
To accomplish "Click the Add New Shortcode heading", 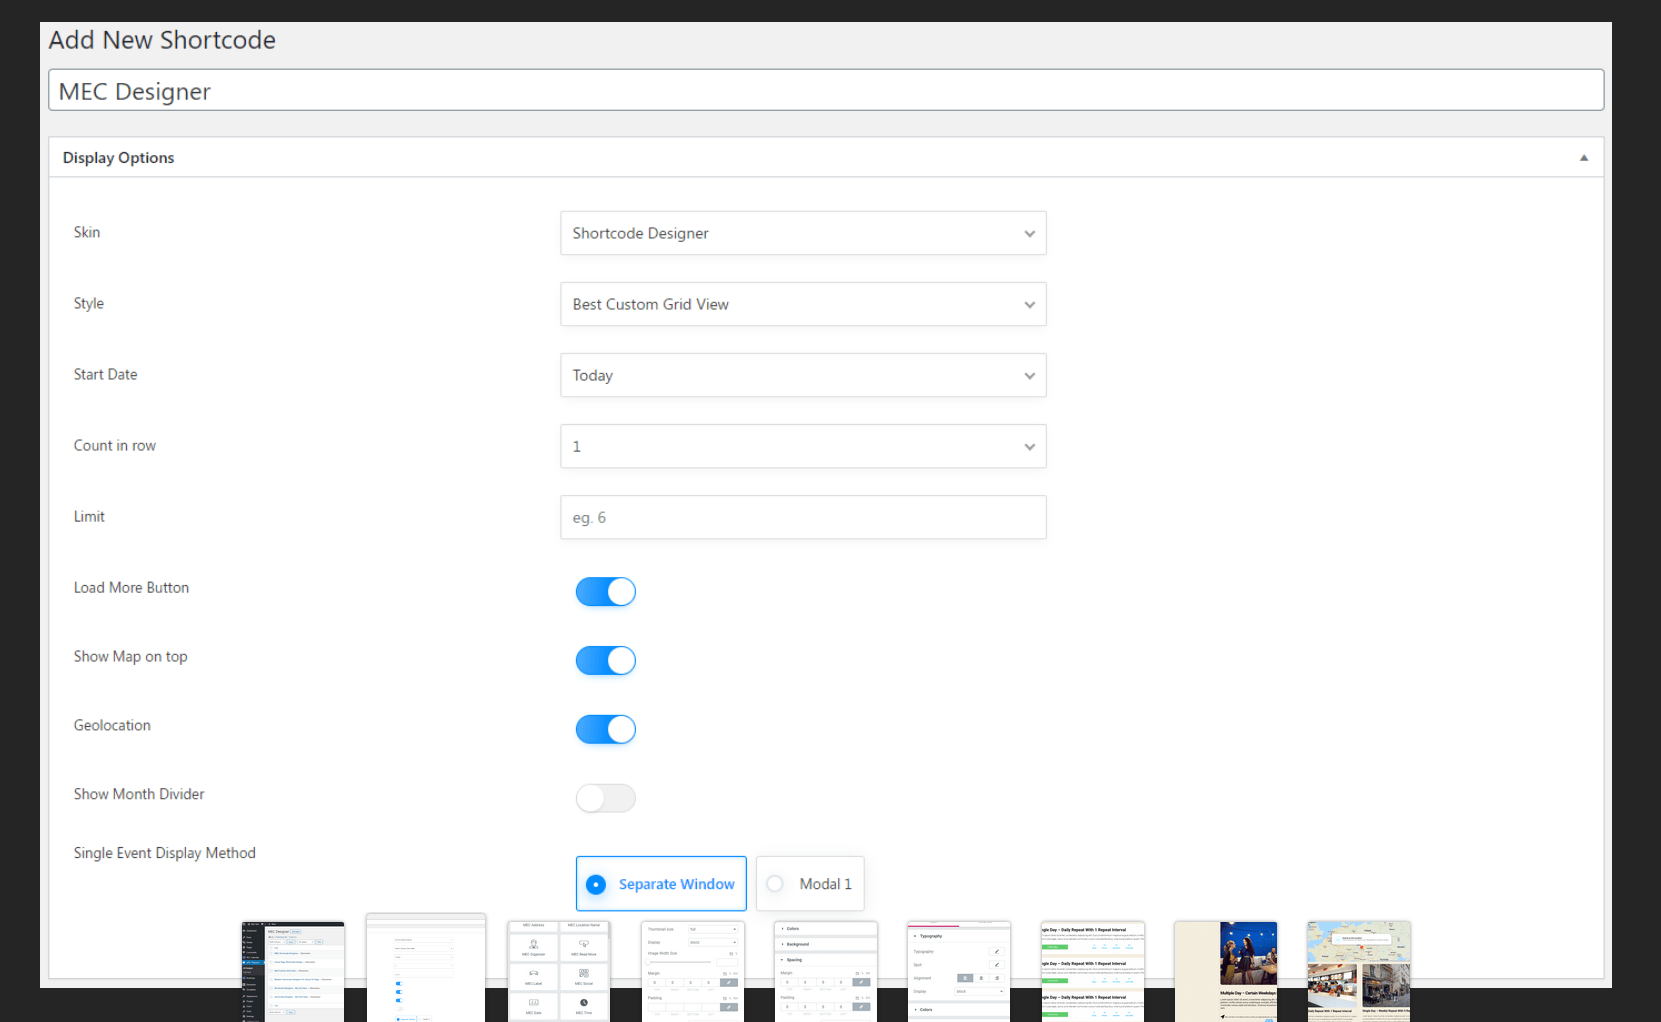I will [x=162, y=40].
